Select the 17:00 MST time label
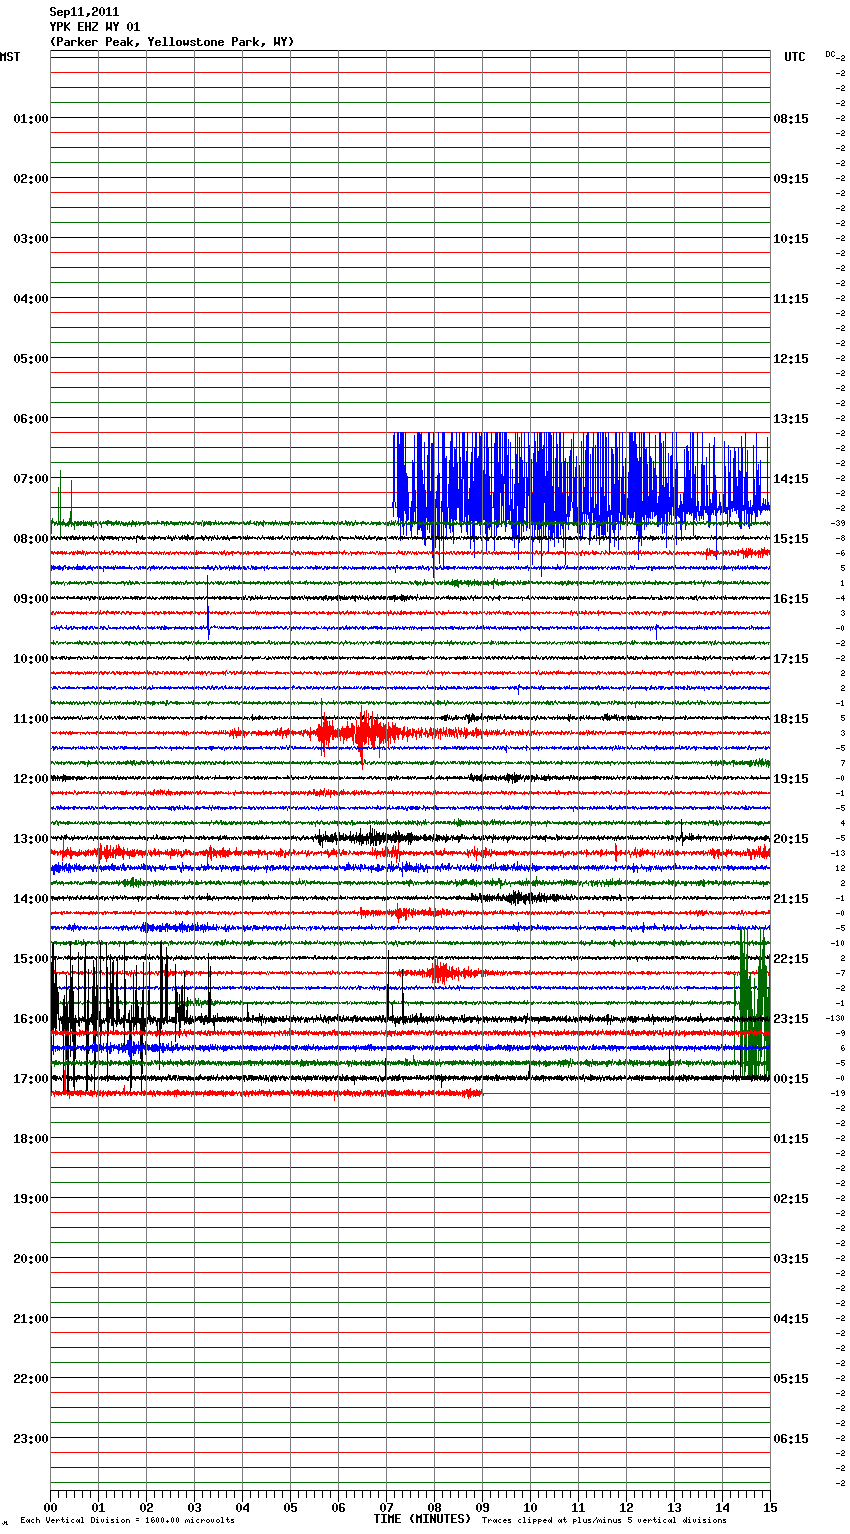The image size is (850, 1534). (x=30, y=1079)
